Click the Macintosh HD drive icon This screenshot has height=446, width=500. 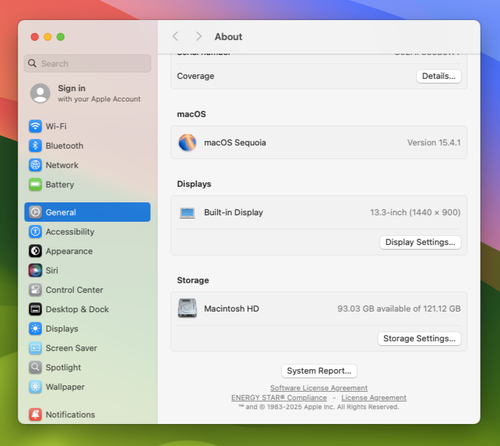coord(187,308)
